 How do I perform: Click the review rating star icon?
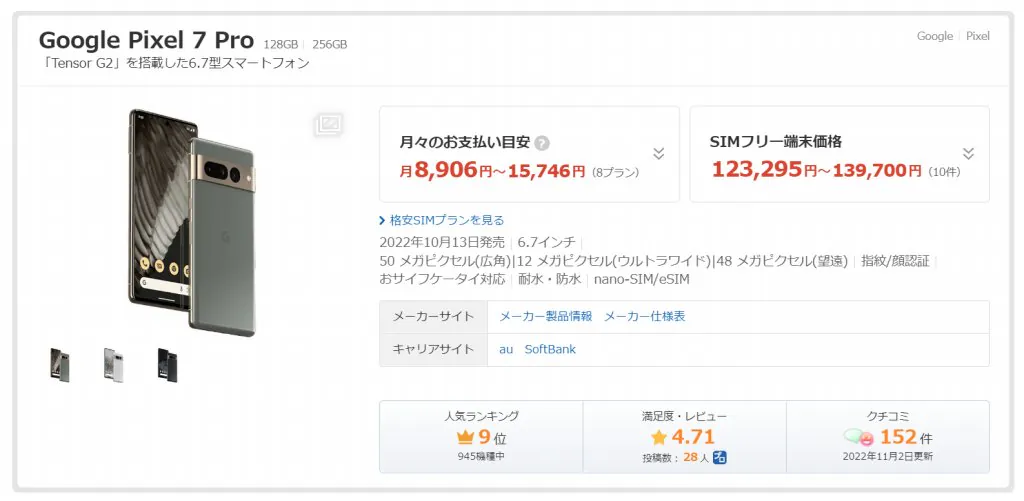point(659,437)
